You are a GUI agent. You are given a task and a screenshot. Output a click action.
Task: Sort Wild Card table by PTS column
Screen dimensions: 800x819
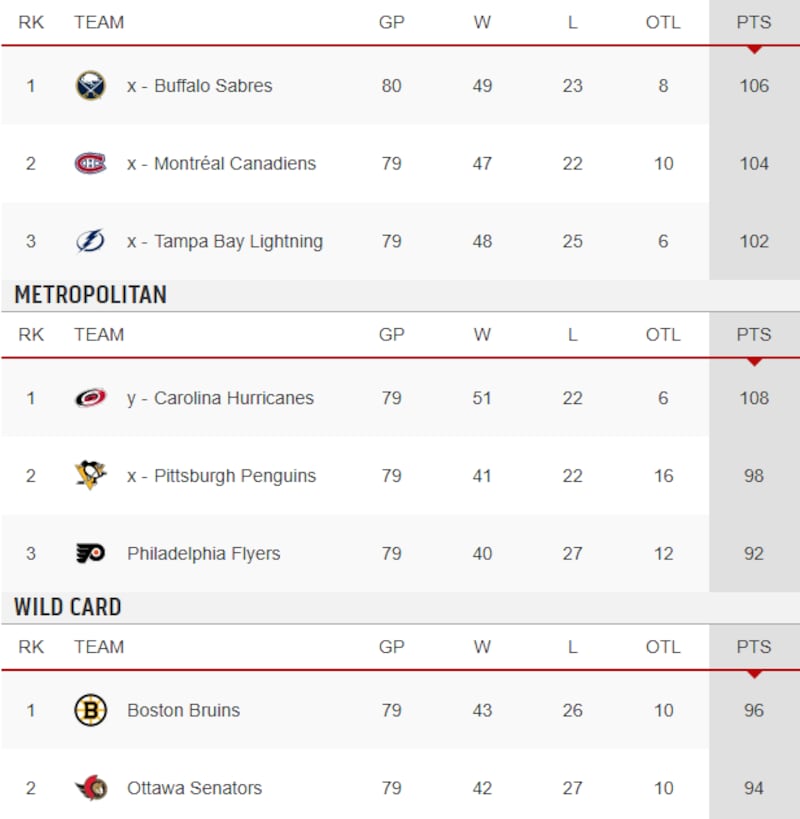[754, 647]
